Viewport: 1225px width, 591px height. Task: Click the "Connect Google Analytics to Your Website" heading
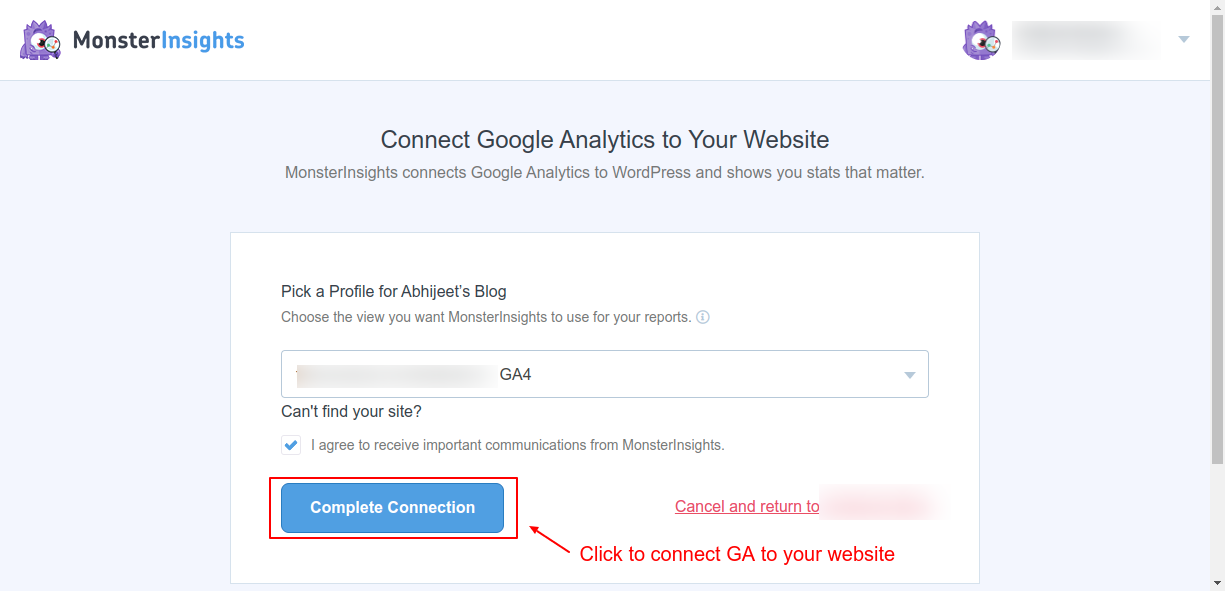point(605,139)
